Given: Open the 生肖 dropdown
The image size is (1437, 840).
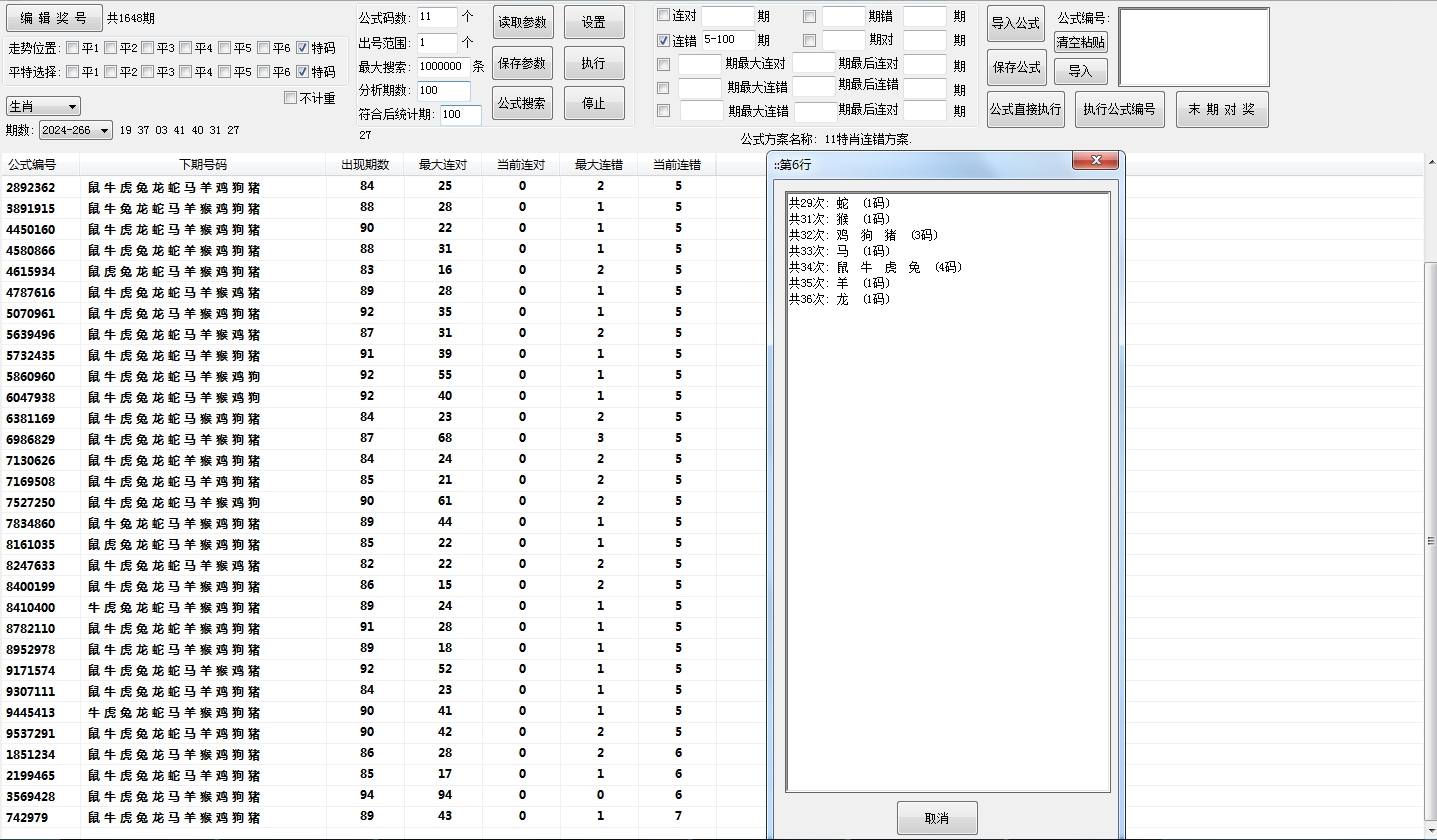Looking at the screenshot, I should tap(43, 106).
